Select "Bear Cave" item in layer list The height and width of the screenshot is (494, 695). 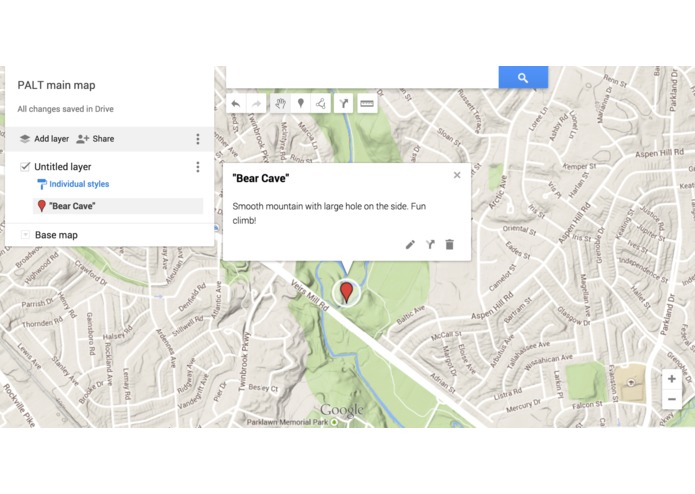tap(118, 206)
